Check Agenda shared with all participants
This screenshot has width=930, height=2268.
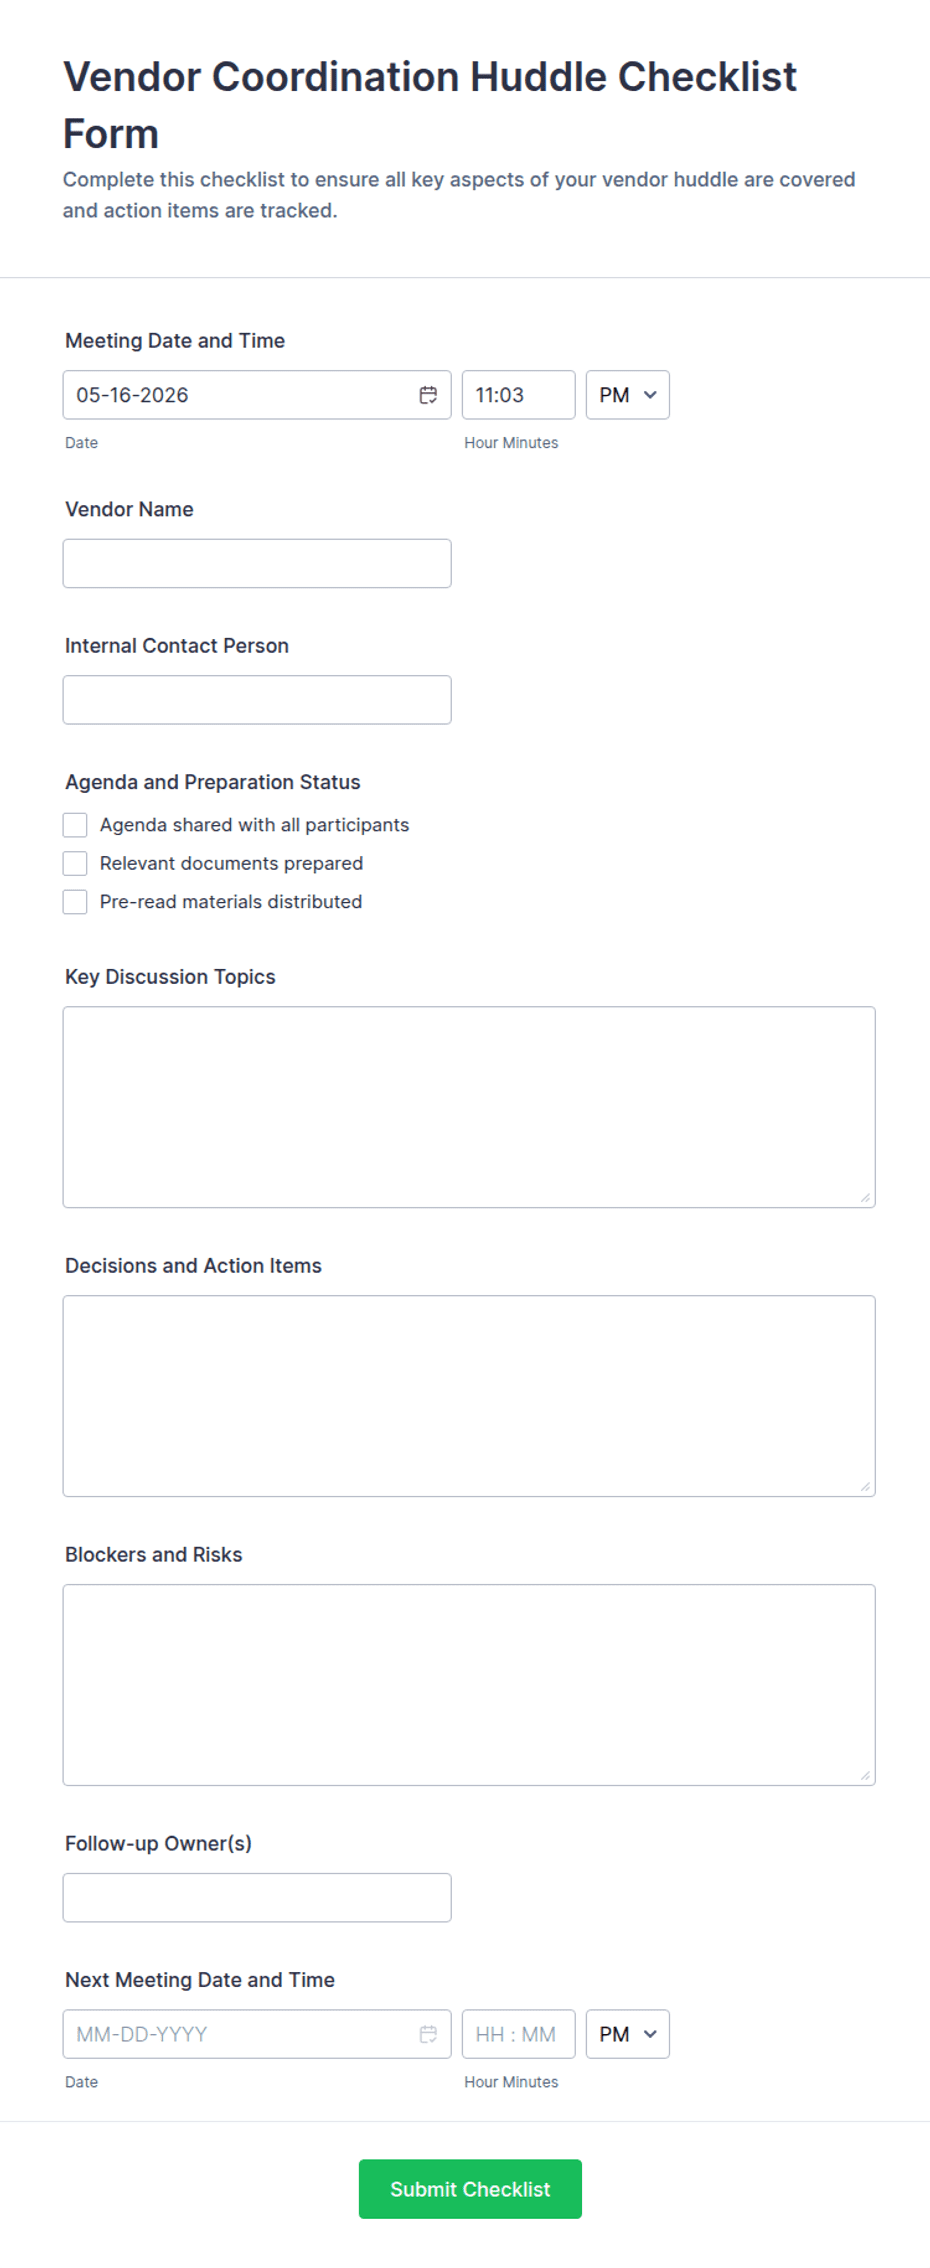coord(75,825)
